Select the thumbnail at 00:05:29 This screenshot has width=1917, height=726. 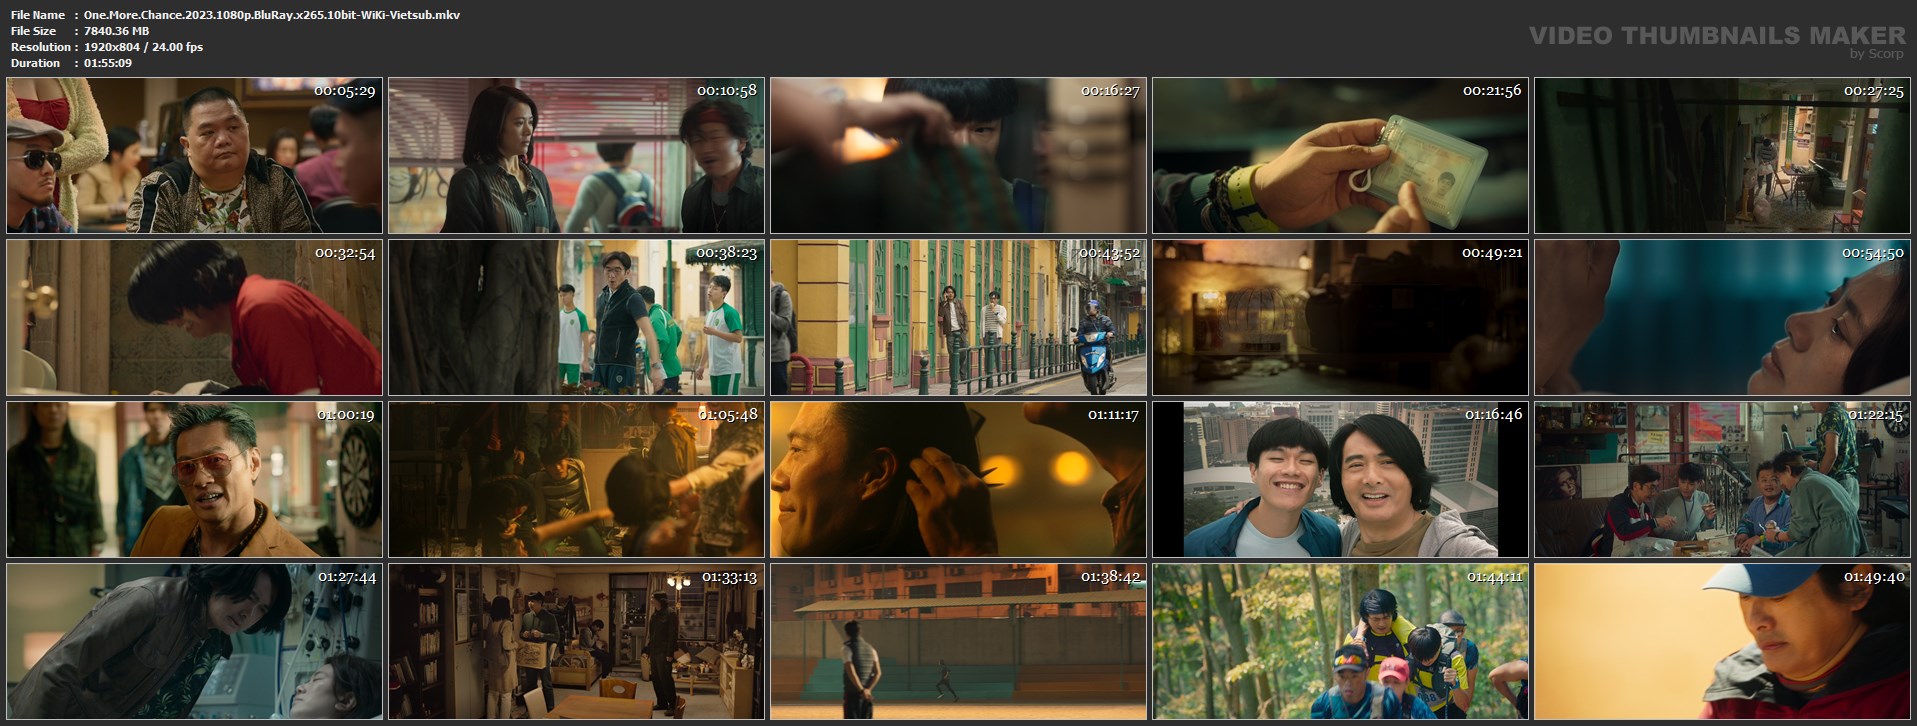click(194, 155)
